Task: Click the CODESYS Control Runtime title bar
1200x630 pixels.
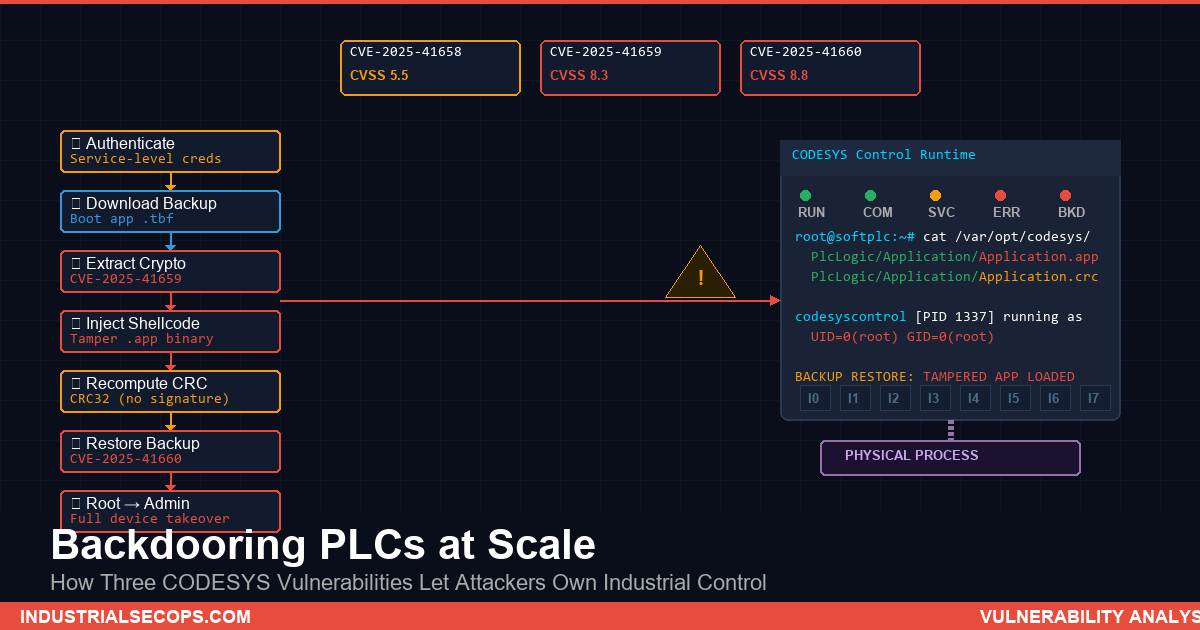Action: tap(950, 158)
